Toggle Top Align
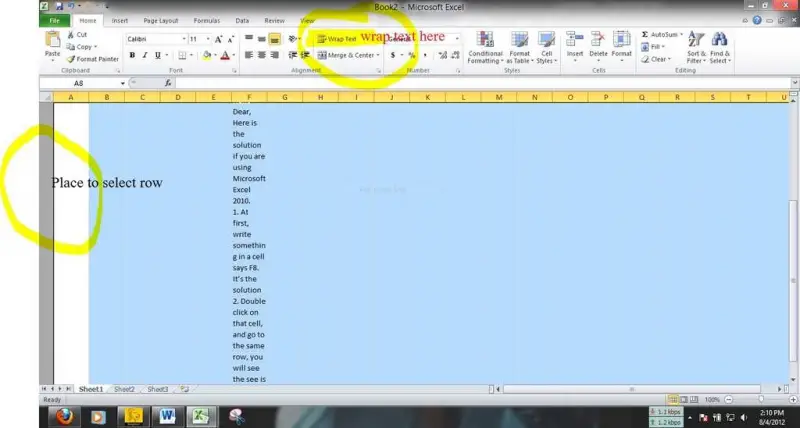This screenshot has height=428, width=800. (x=249, y=39)
